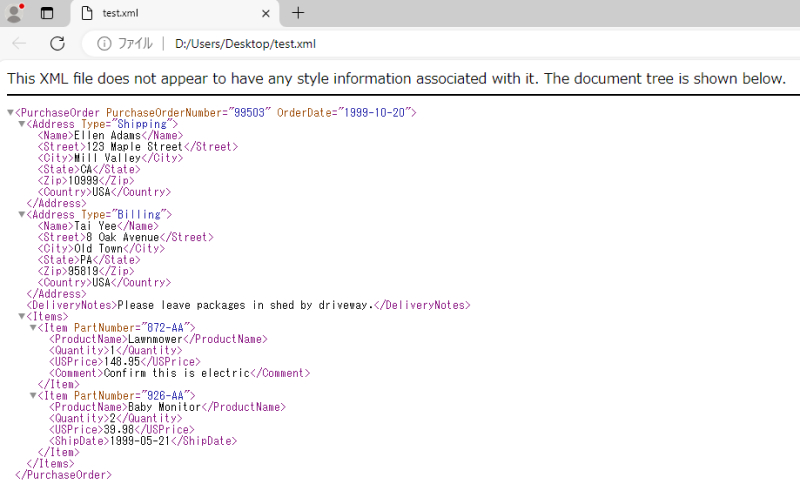
Task: Collapse the Billing Address node
Action: pyautogui.click(x=22, y=215)
